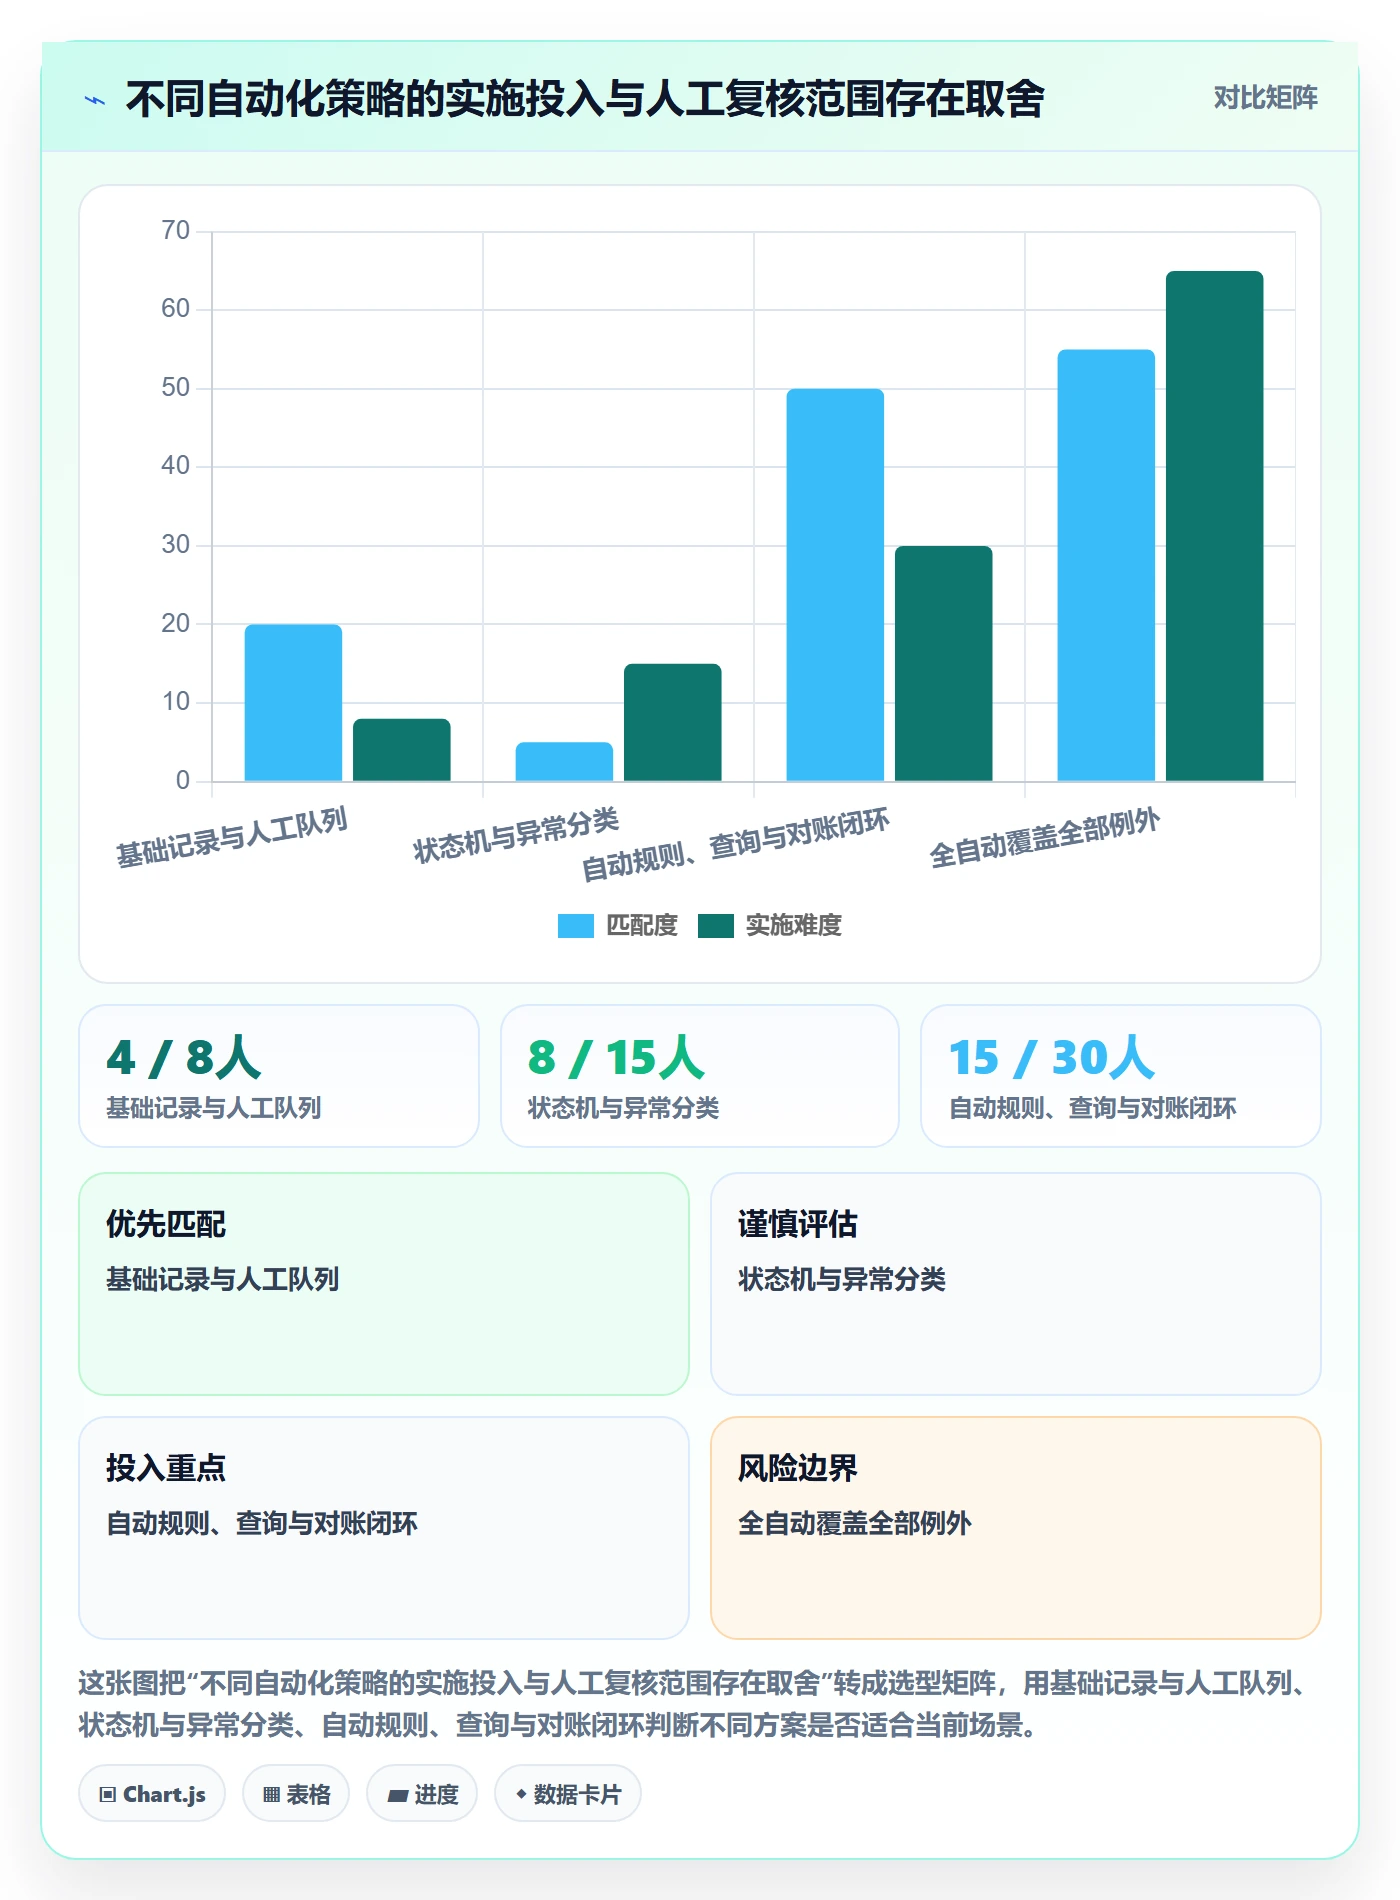Click the axis label 全自动覆盖全部例外
This screenshot has height=1900, width=1400.
click(1045, 838)
